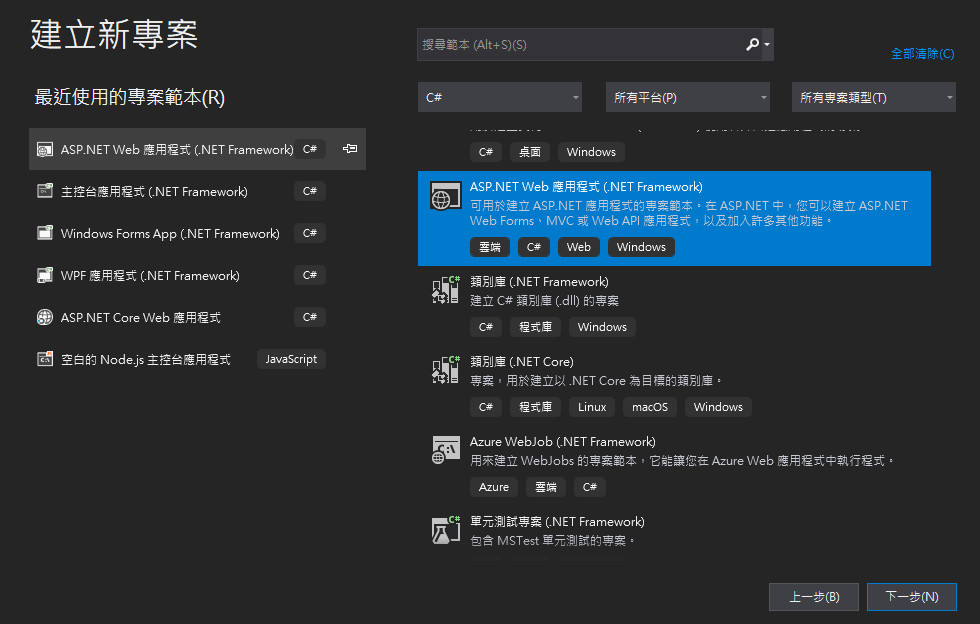Pin the recent ASP.NET Web template
The height and width of the screenshot is (624, 980).
[x=350, y=149]
